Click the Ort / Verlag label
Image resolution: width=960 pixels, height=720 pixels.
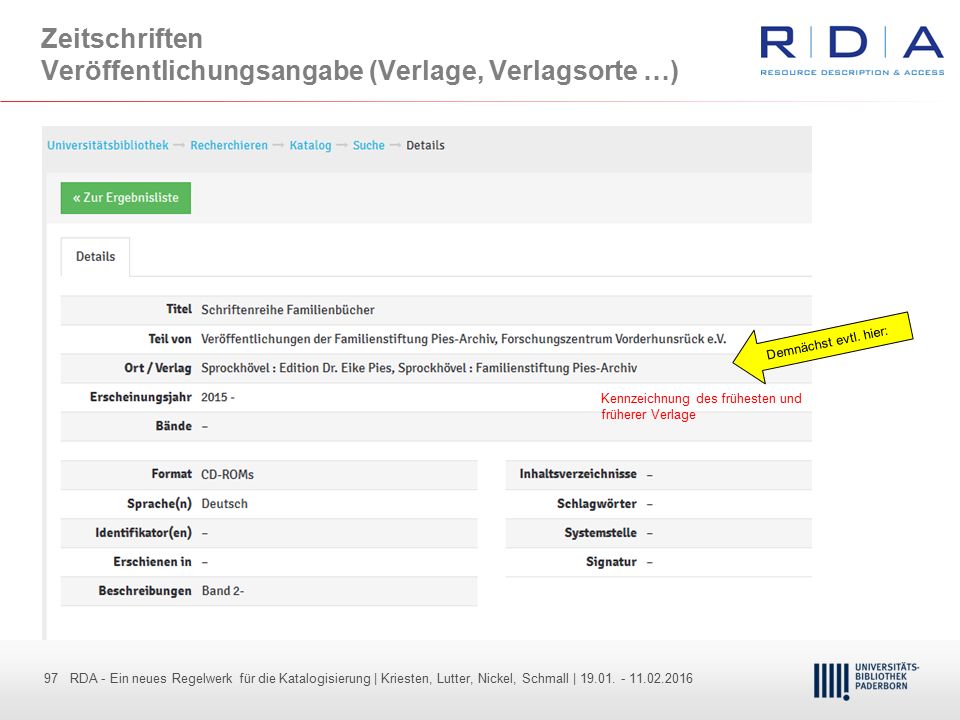click(x=158, y=368)
